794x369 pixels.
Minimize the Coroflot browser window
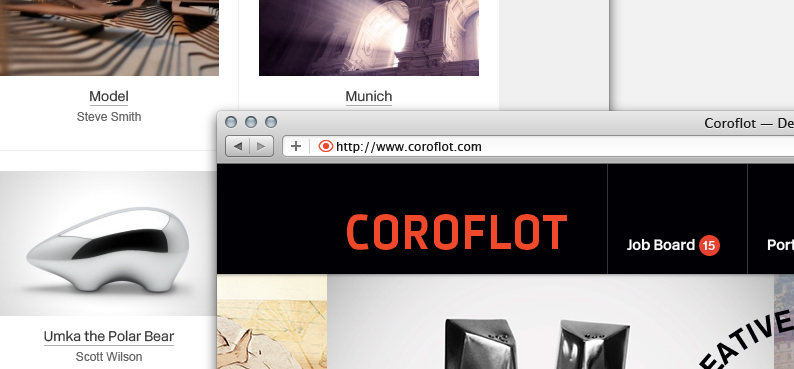pos(251,122)
